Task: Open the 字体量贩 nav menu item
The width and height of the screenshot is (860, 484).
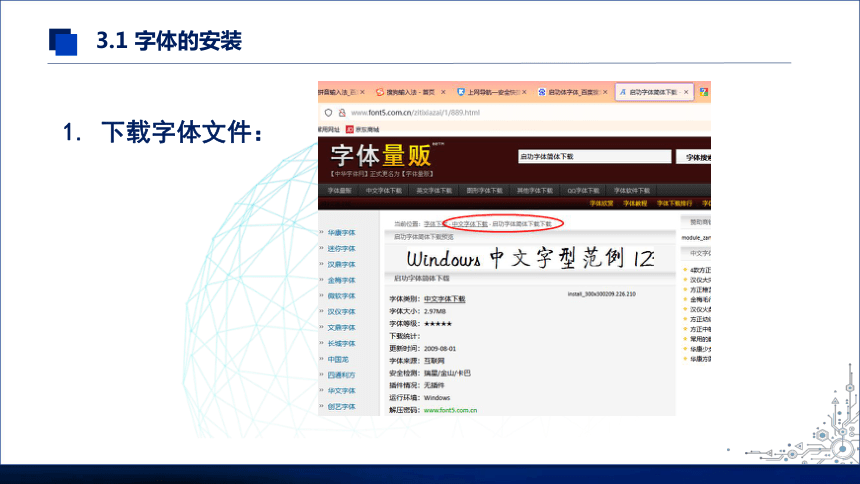Action: click(340, 190)
